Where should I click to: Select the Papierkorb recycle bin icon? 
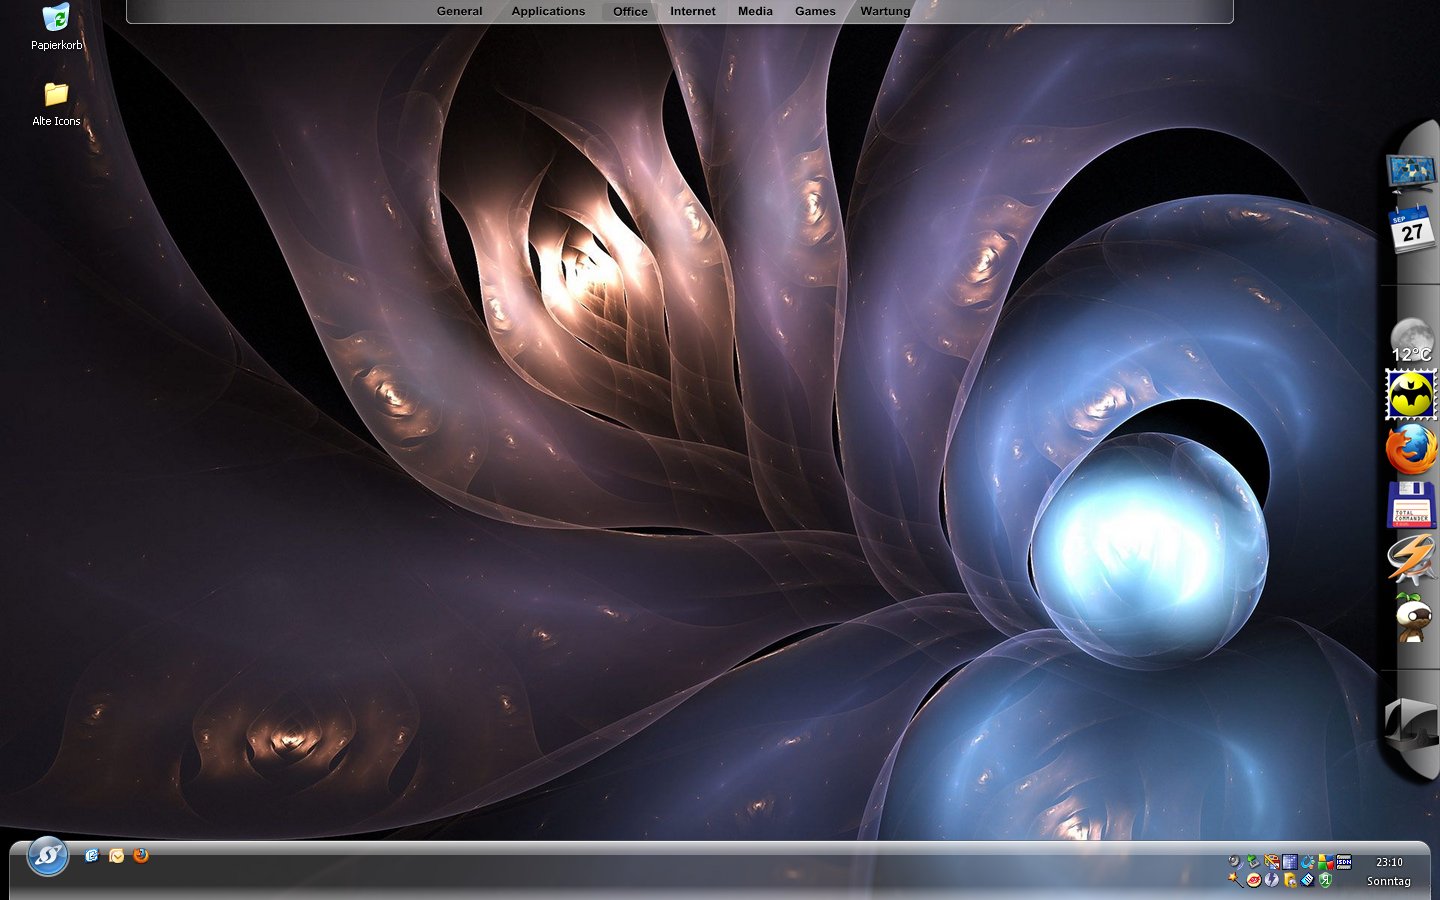point(56,27)
